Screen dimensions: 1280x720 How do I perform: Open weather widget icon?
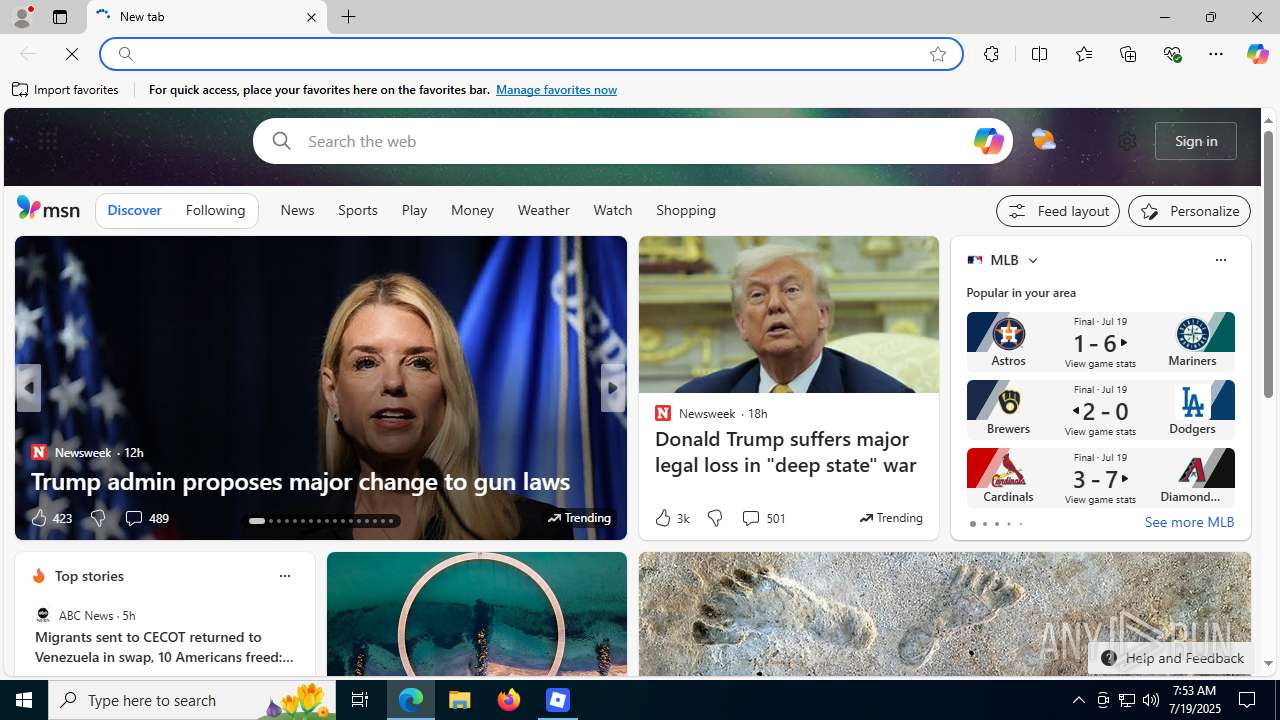1043,141
